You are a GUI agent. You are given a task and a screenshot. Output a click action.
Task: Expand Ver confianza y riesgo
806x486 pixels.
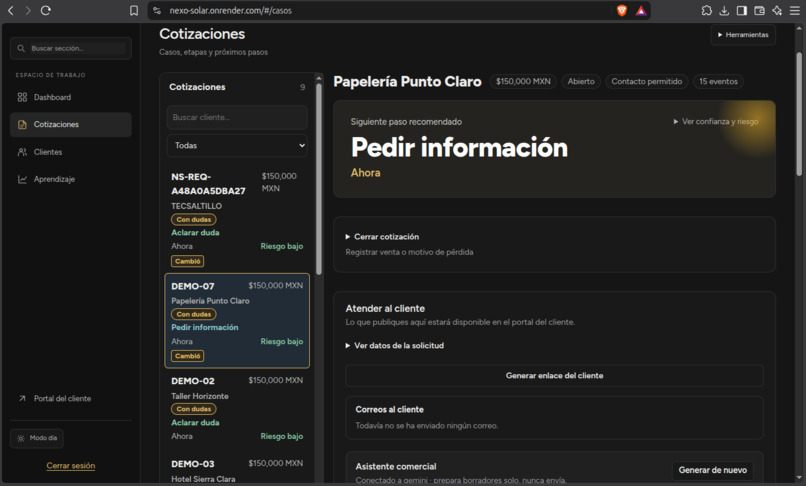[x=716, y=121]
